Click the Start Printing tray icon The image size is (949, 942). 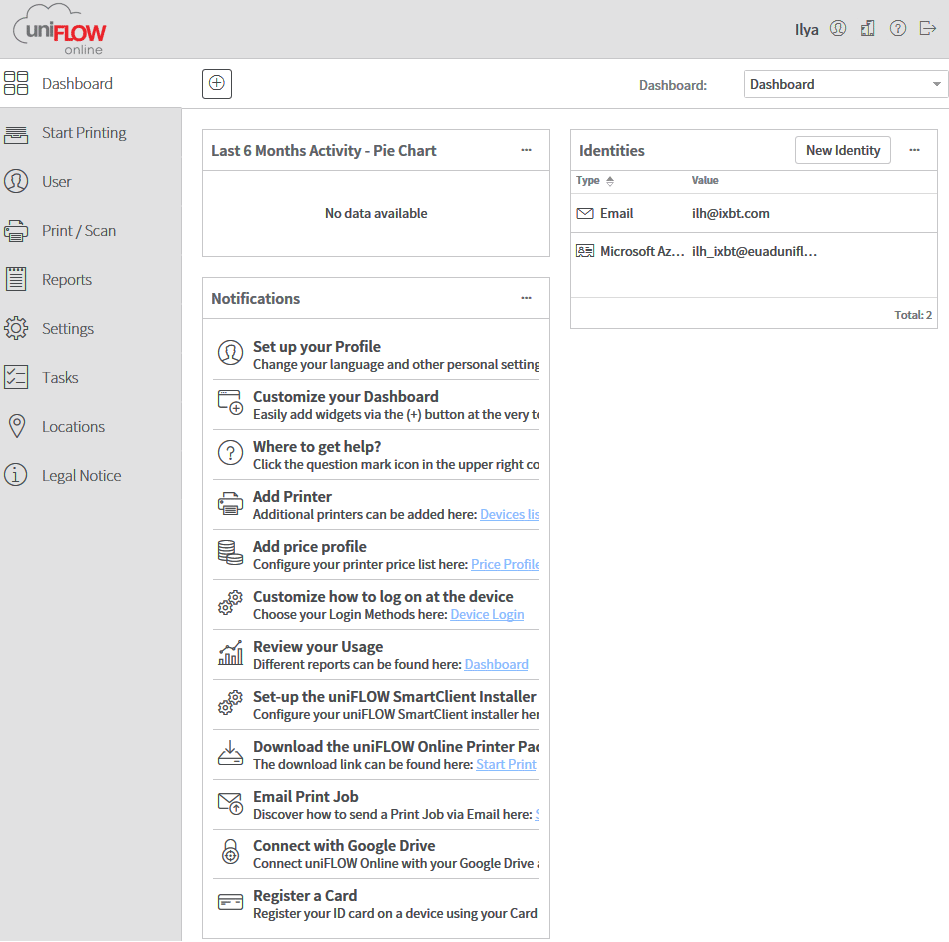click(16, 133)
